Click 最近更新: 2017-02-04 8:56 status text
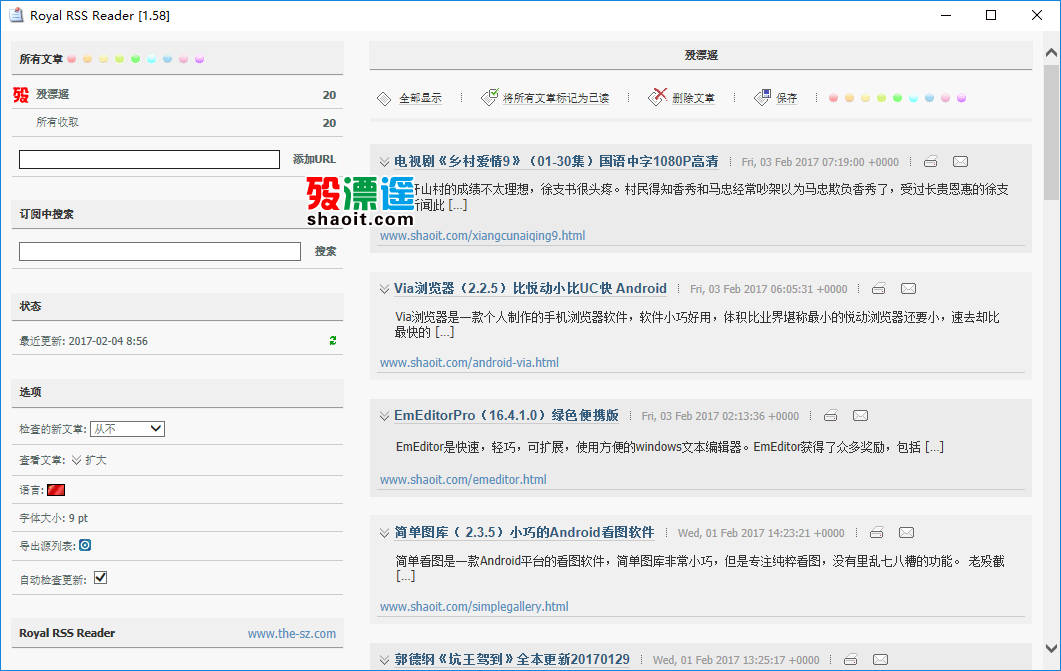The image size is (1061, 671). [x=83, y=341]
